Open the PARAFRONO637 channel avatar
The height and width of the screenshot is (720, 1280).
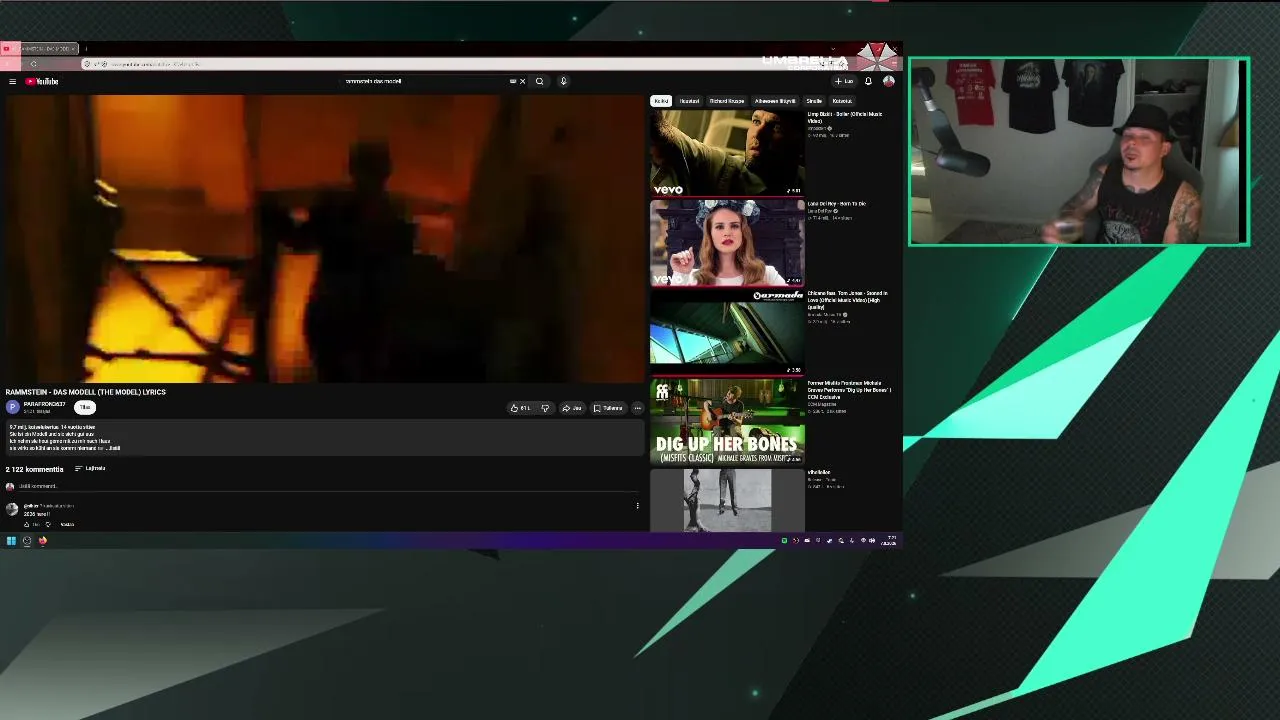pos(12,407)
